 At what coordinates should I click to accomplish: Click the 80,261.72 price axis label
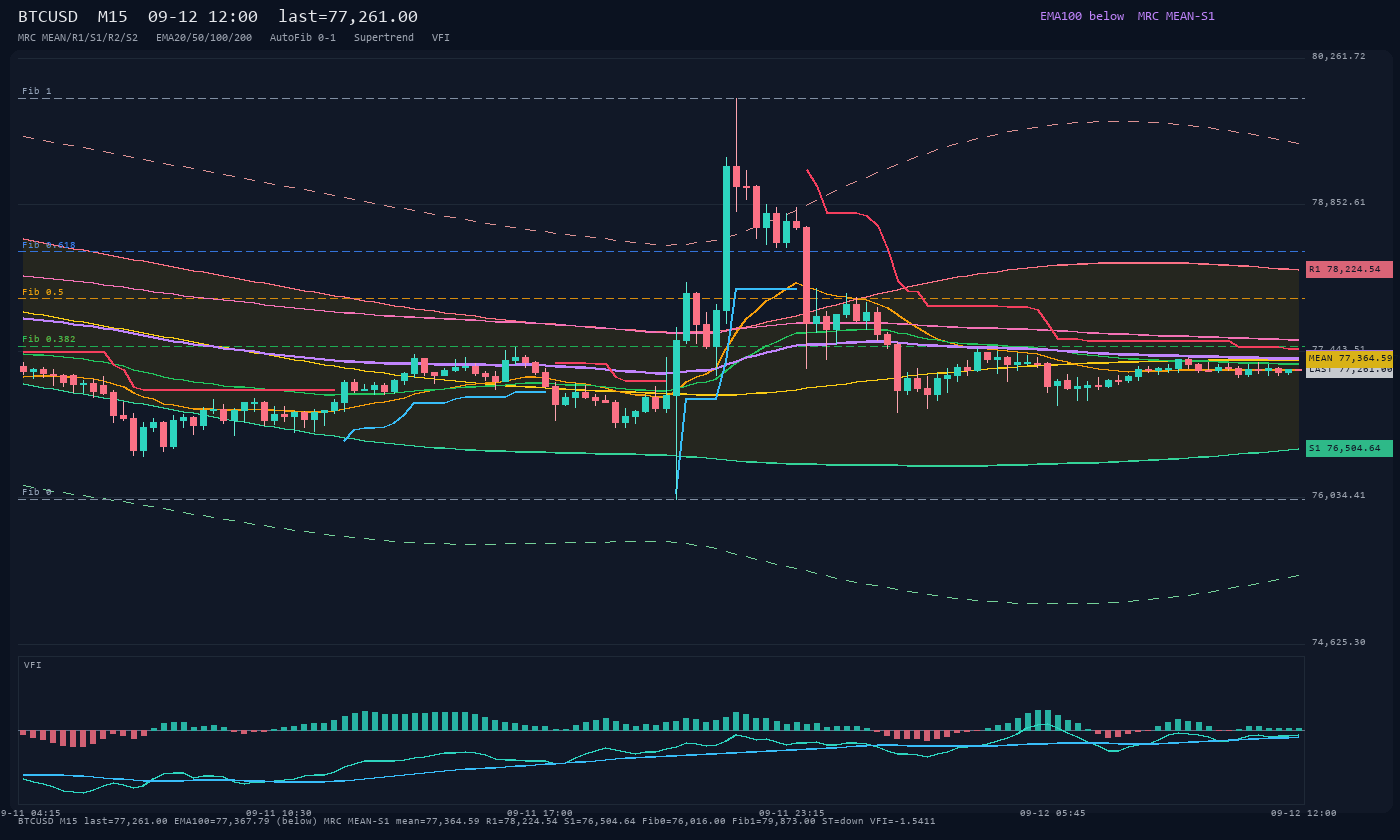tap(1339, 57)
